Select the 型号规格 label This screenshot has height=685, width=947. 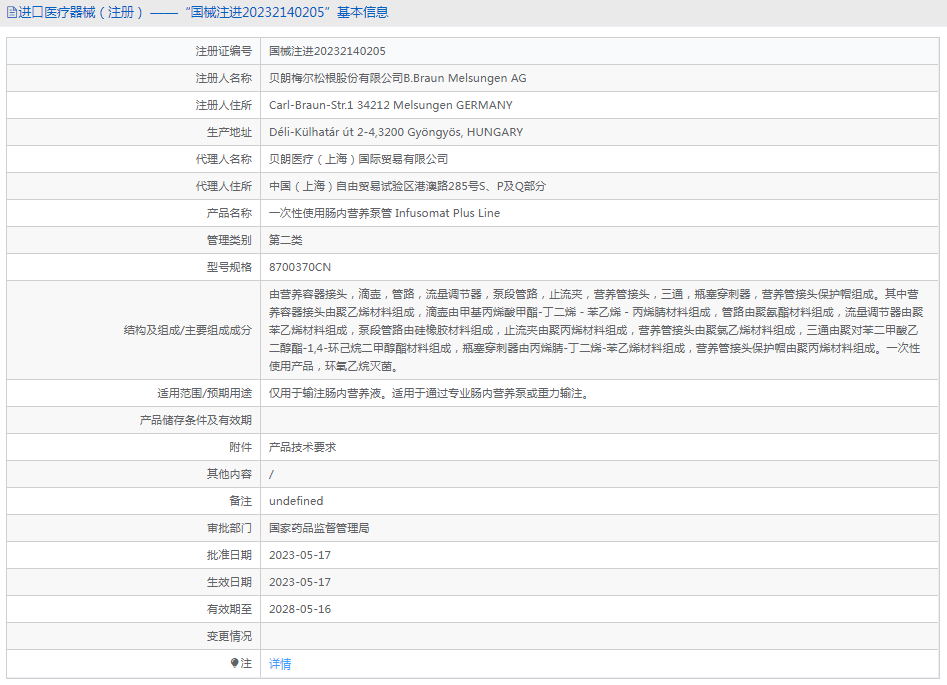[x=229, y=267]
